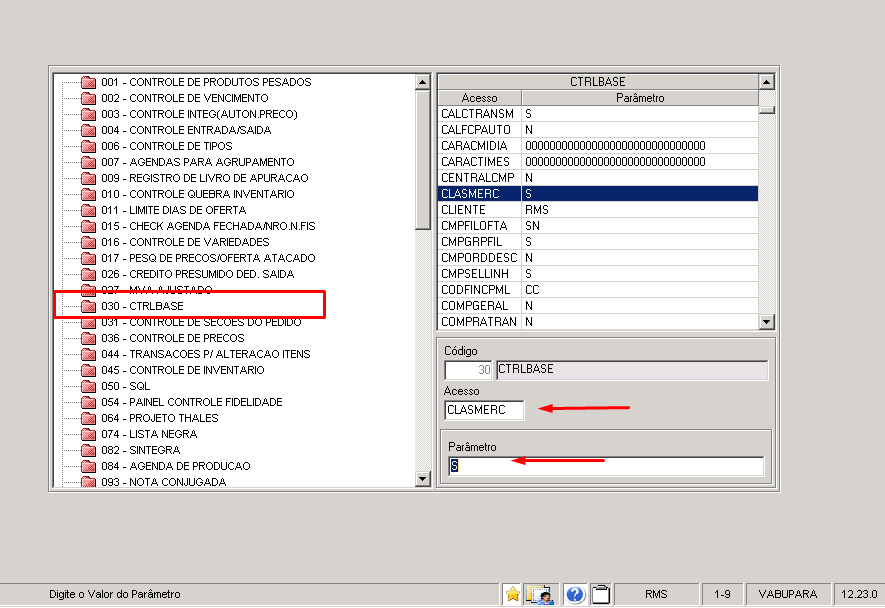
Task: Click the clipboard icon in status bar
Action: pyautogui.click(x=601, y=594)
